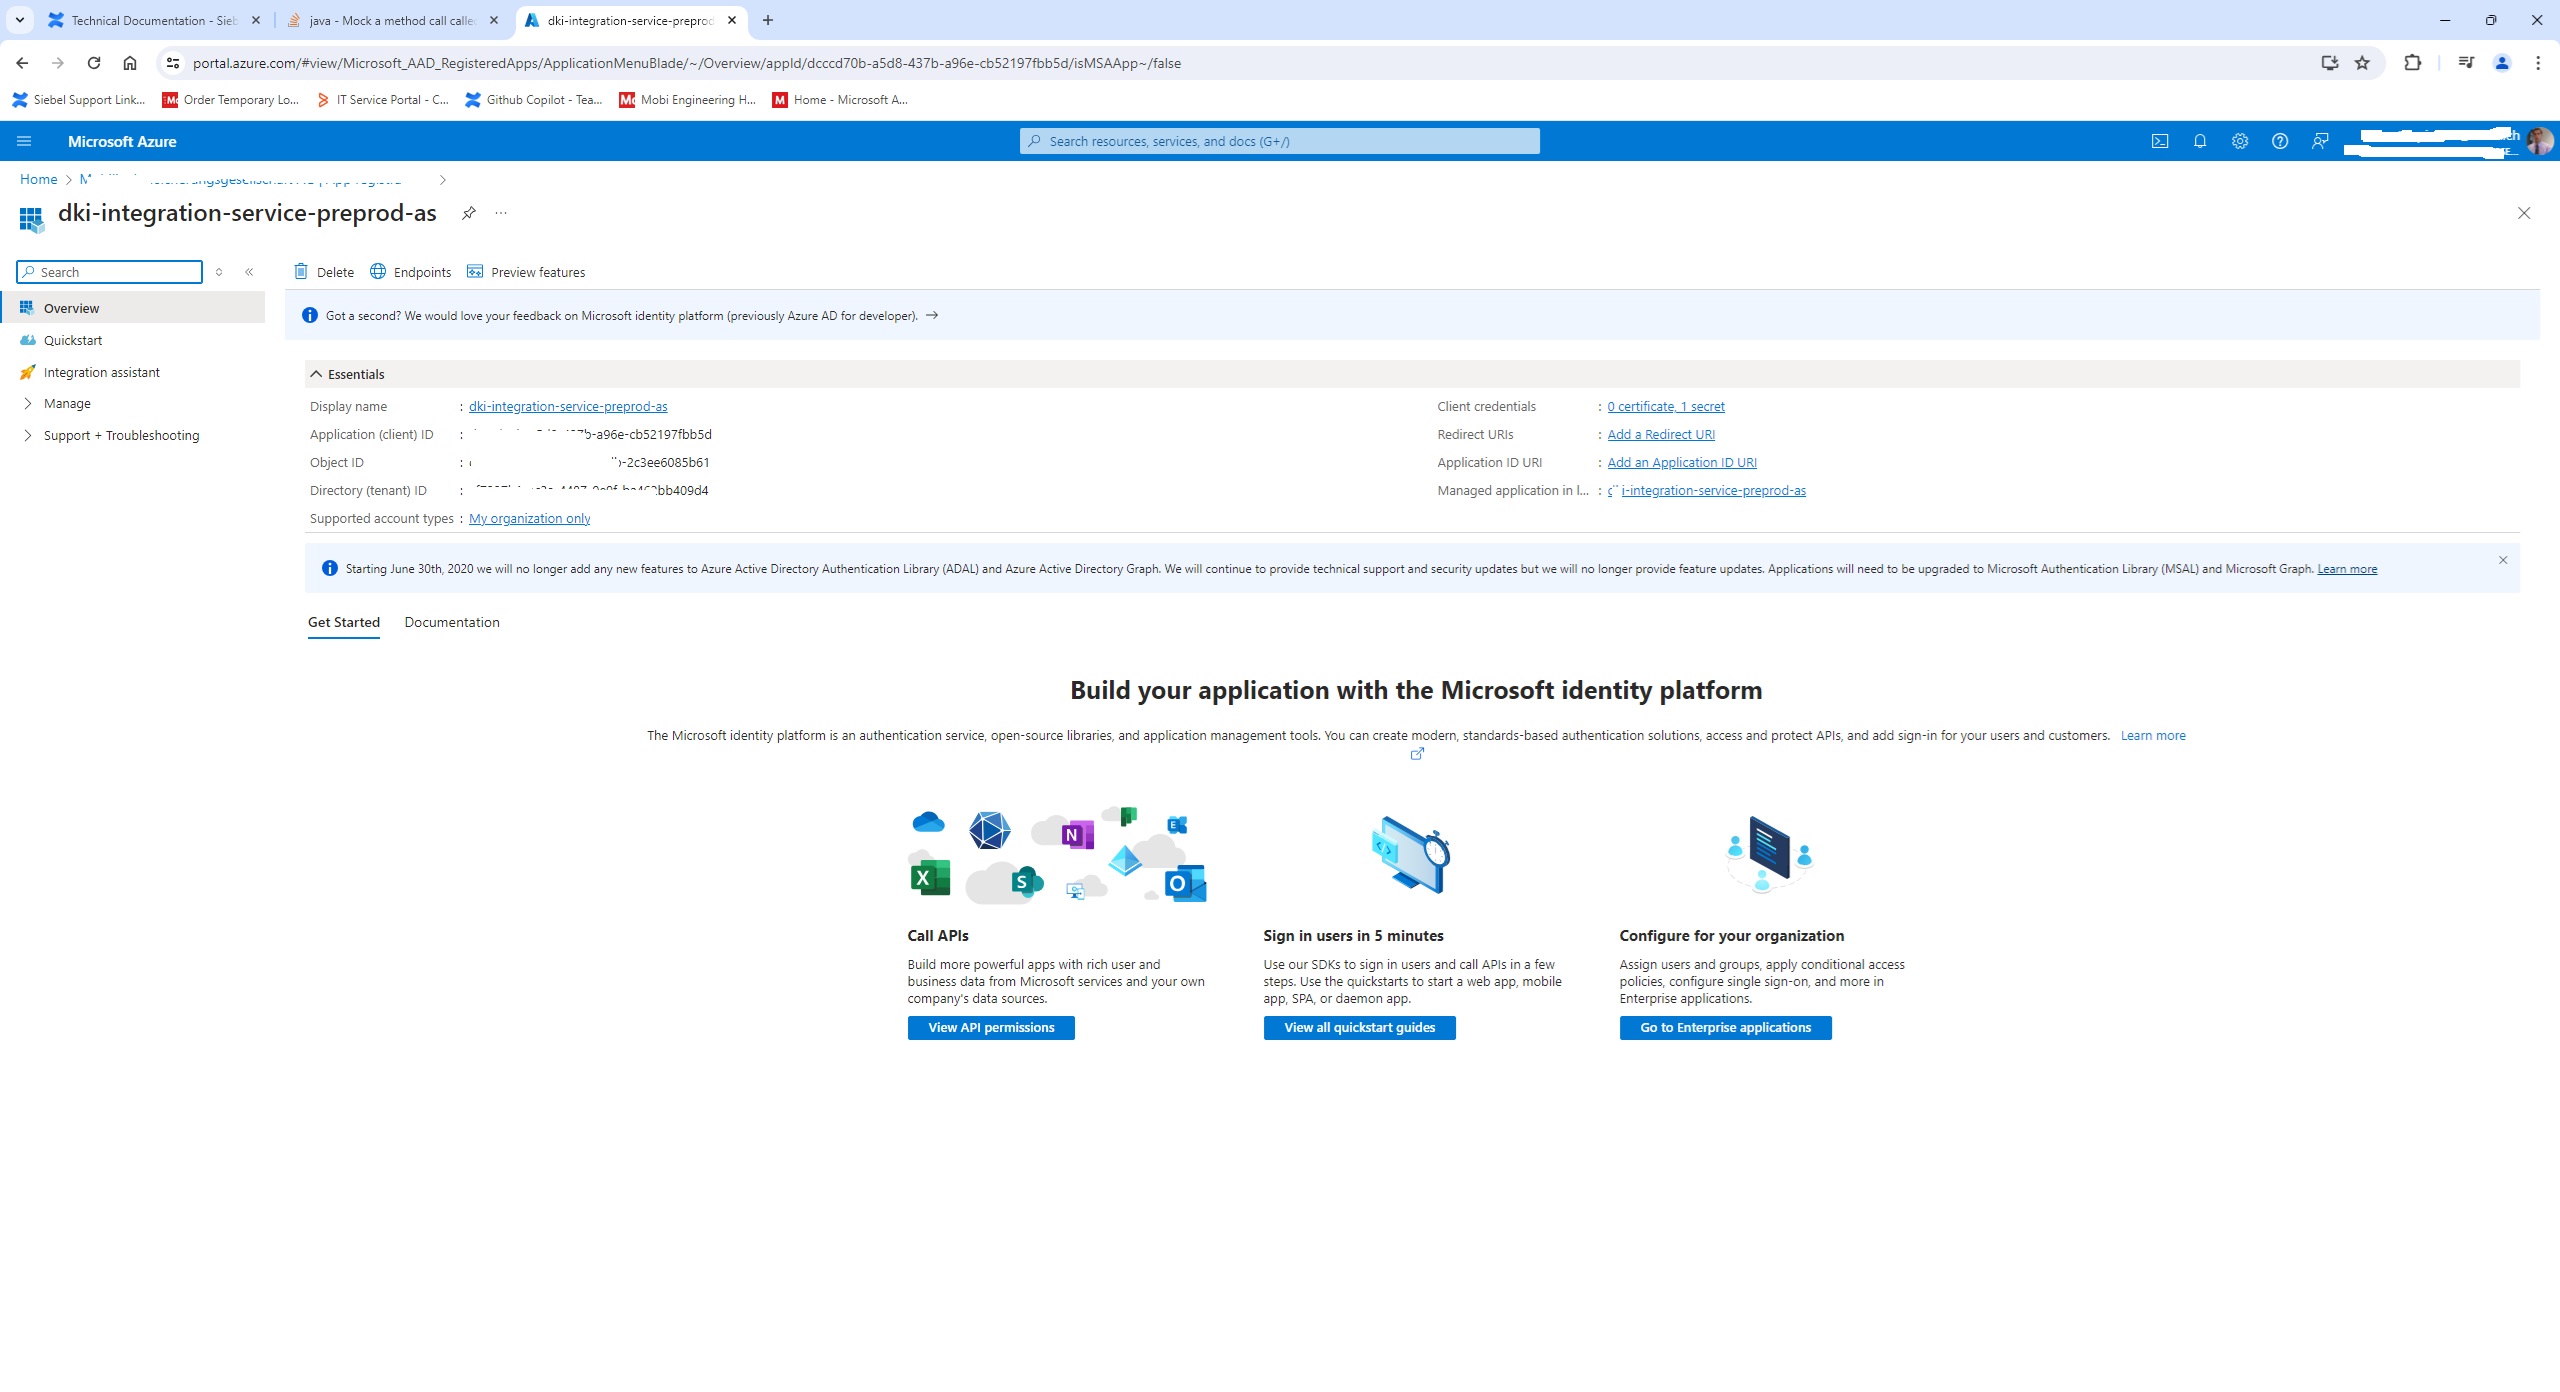Open the Help question mark icon

coord(2280,141)
